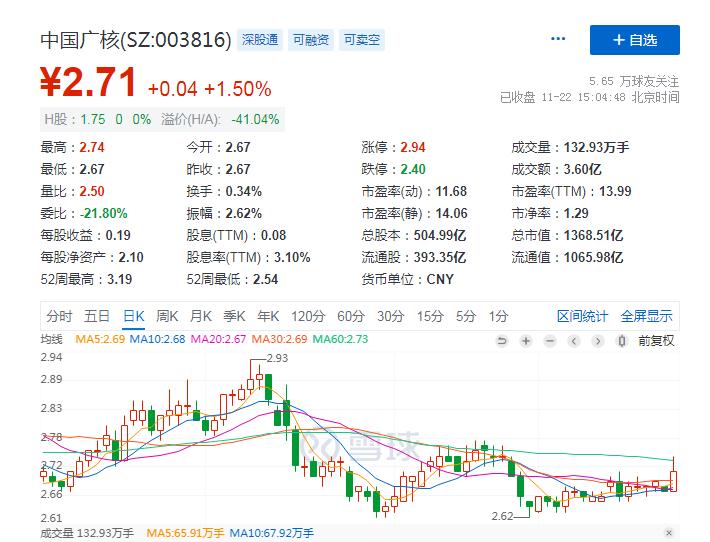Click the current price ¥2.71
Screen dimensions: 710x542
[x=88, y=82]
